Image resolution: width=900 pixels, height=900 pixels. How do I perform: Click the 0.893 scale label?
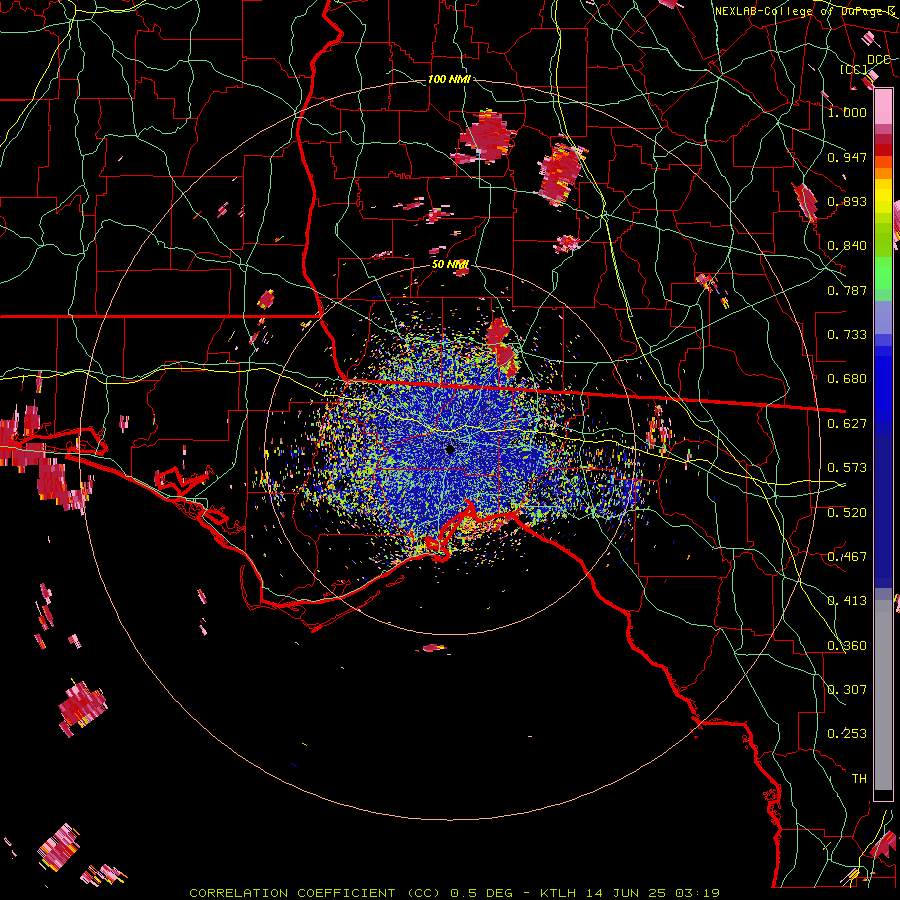pyautogui.click(x=847, y=201)
